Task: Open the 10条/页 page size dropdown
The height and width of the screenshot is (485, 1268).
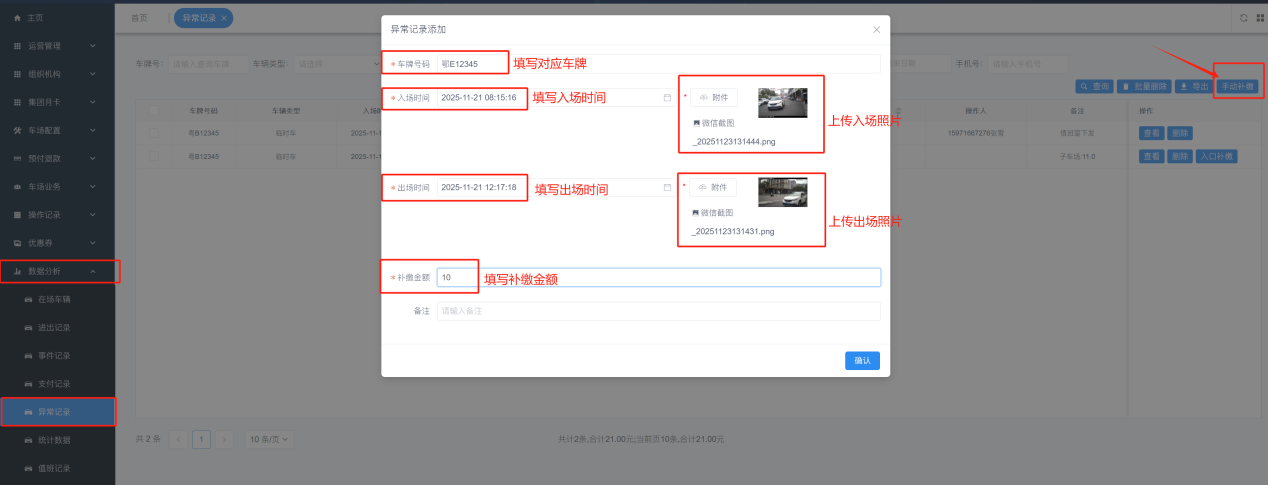Action: pos(269,438)
